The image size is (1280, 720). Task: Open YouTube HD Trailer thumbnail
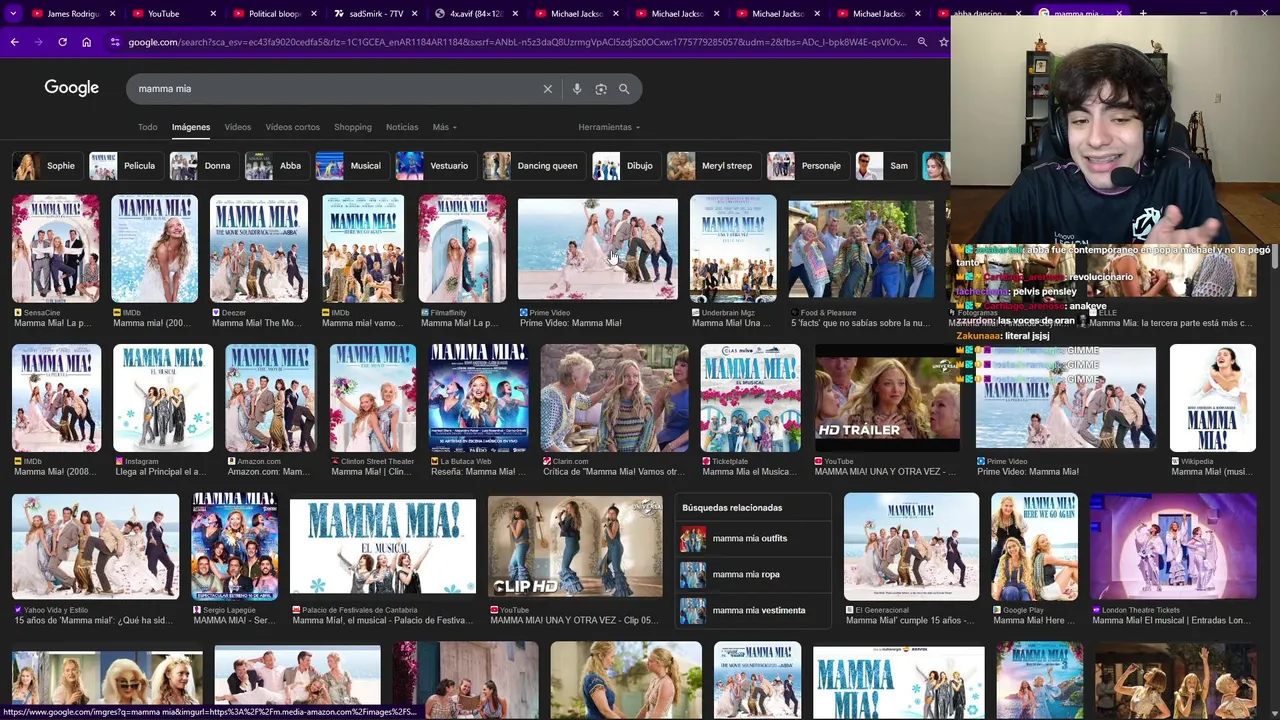(887, 398)
